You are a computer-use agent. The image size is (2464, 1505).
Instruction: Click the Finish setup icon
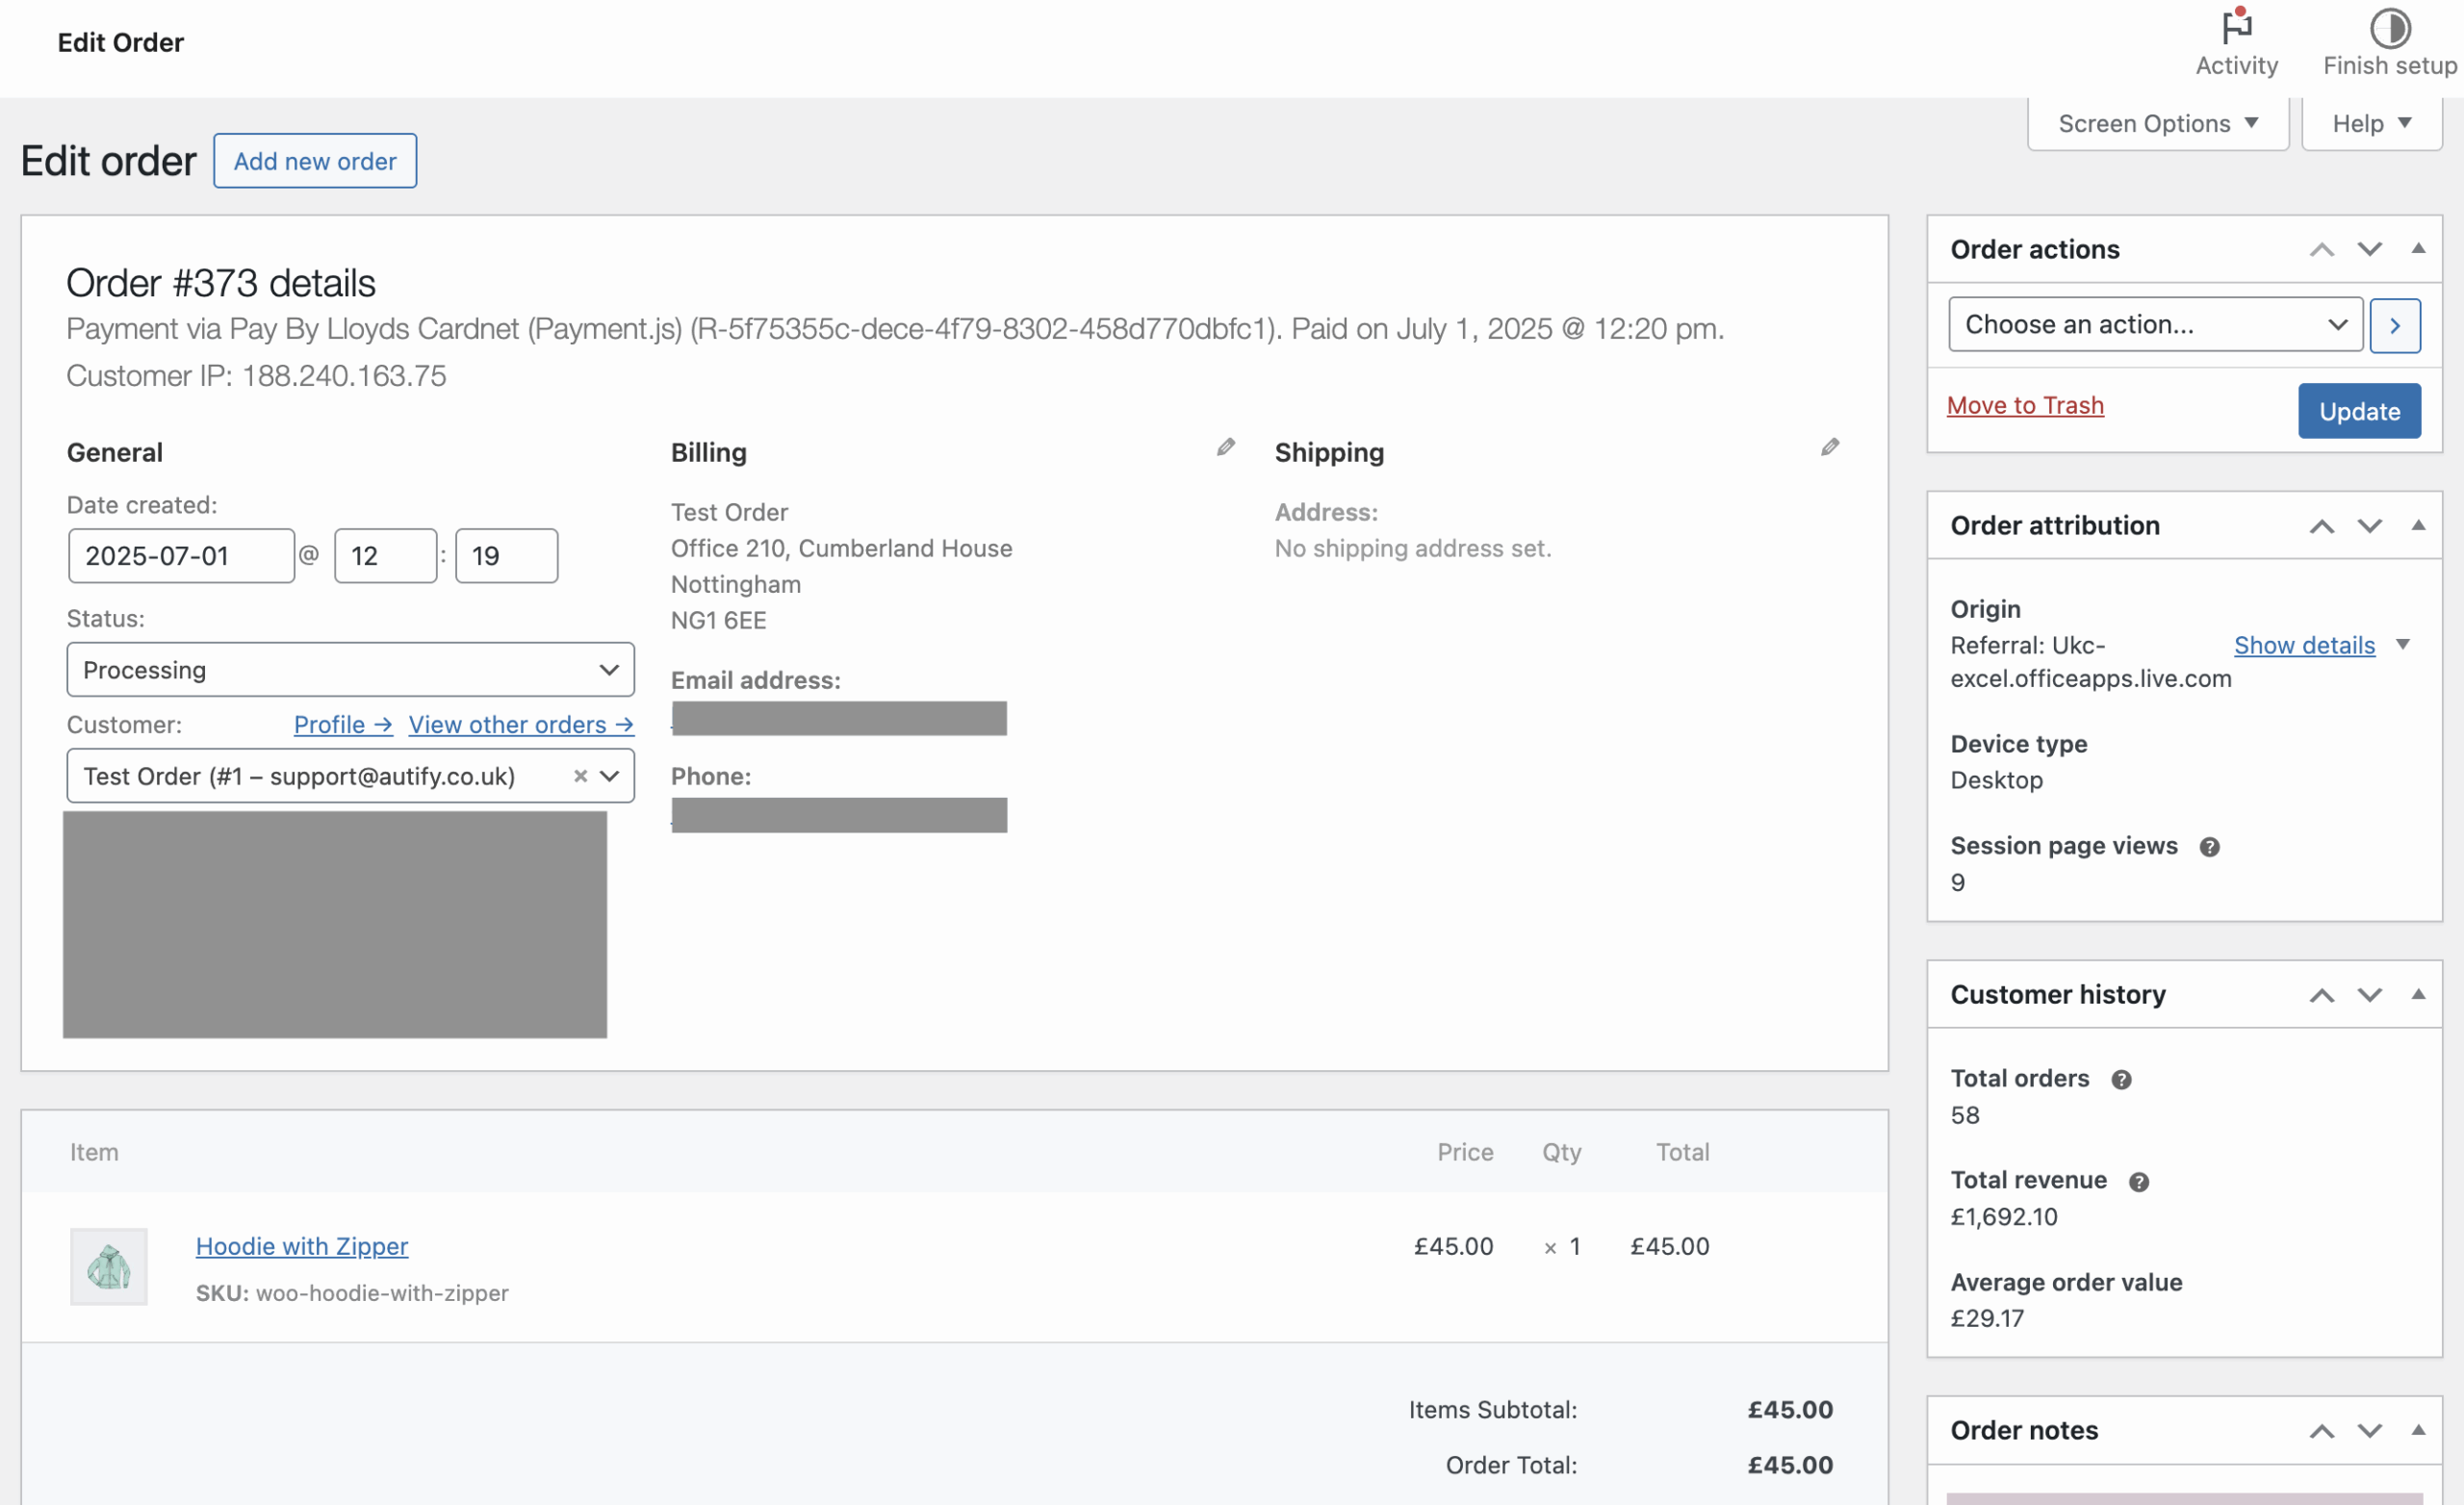[x=2391, y=29]
